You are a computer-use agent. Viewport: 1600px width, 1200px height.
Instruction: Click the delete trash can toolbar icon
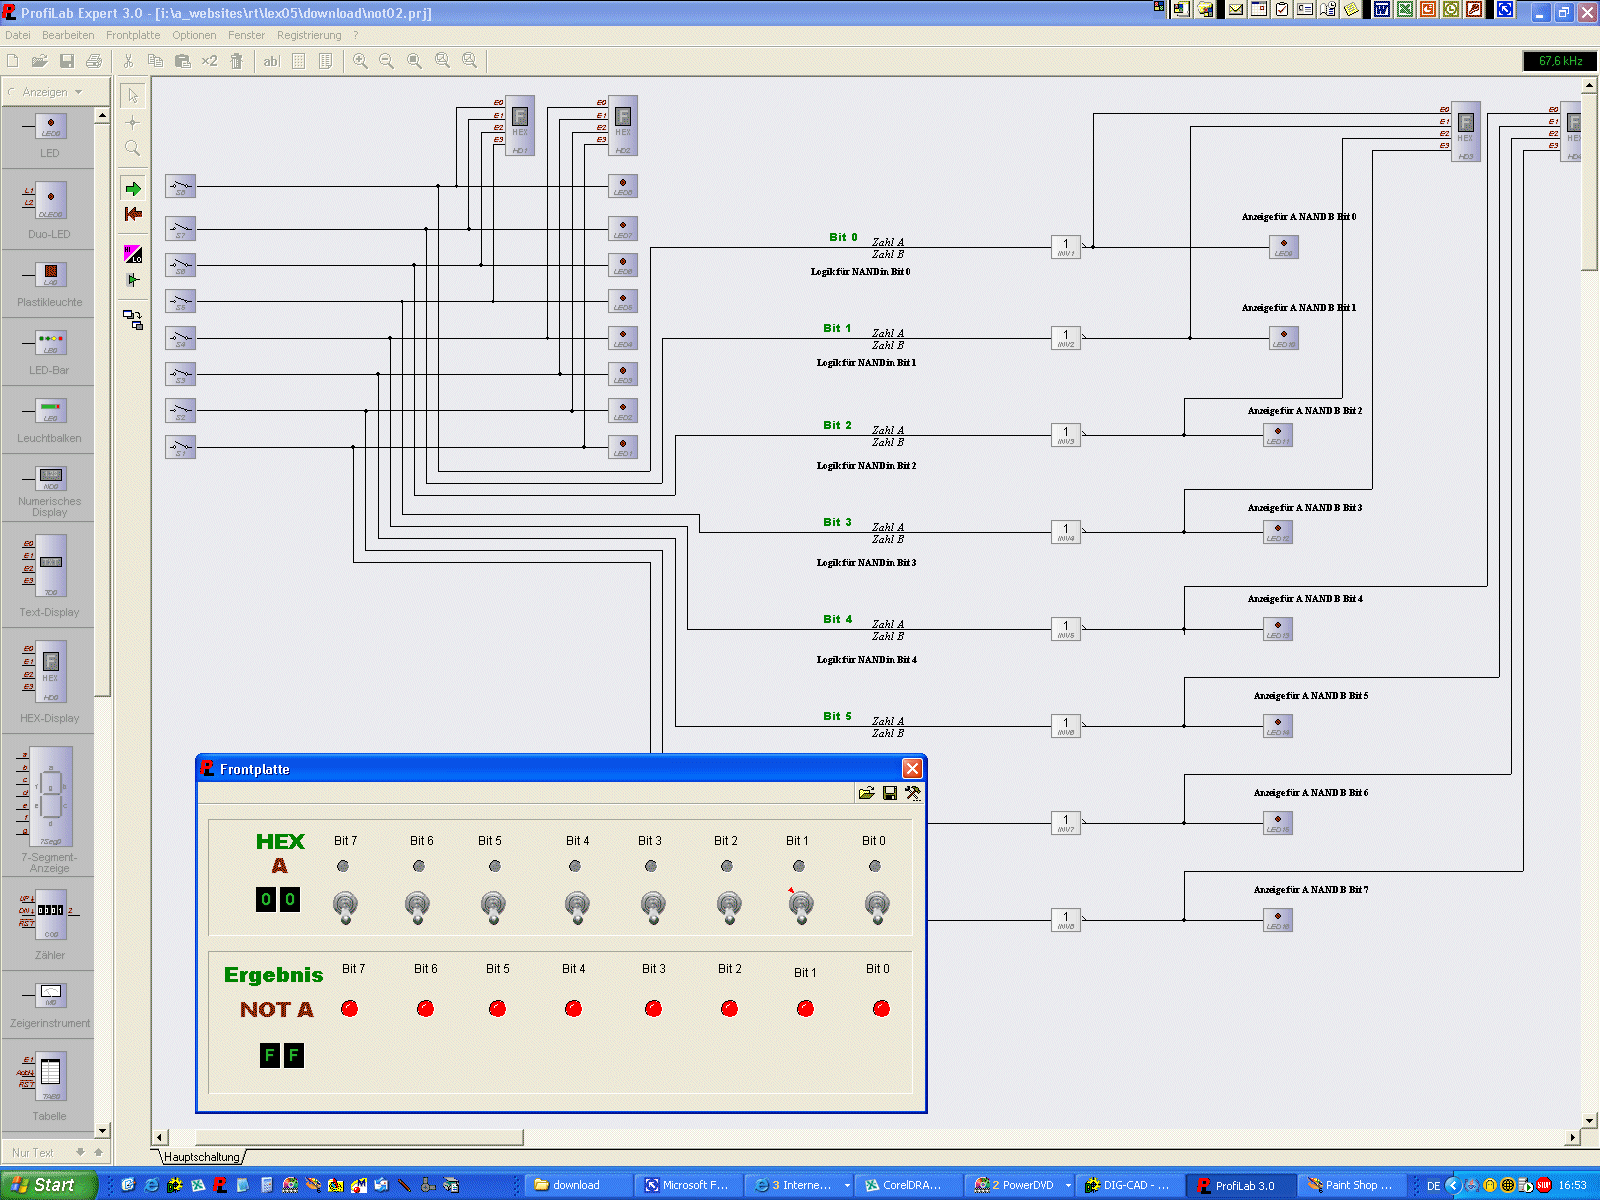pyautogui.click(x=237, y=61)
